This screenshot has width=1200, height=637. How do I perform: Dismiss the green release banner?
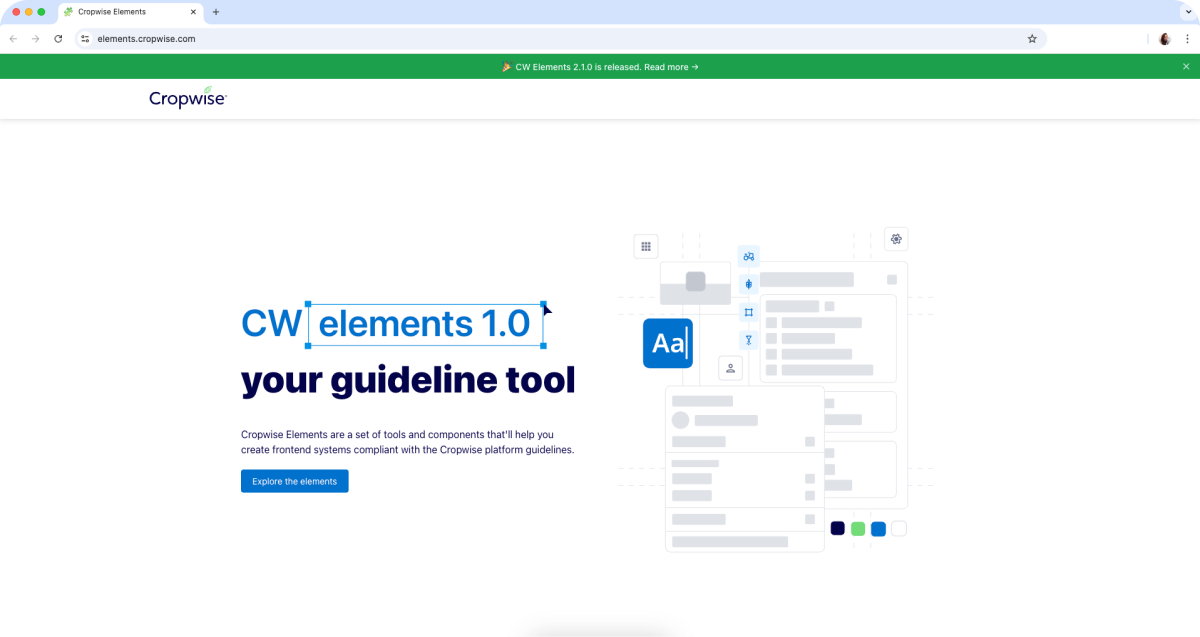coord(1186,67)
